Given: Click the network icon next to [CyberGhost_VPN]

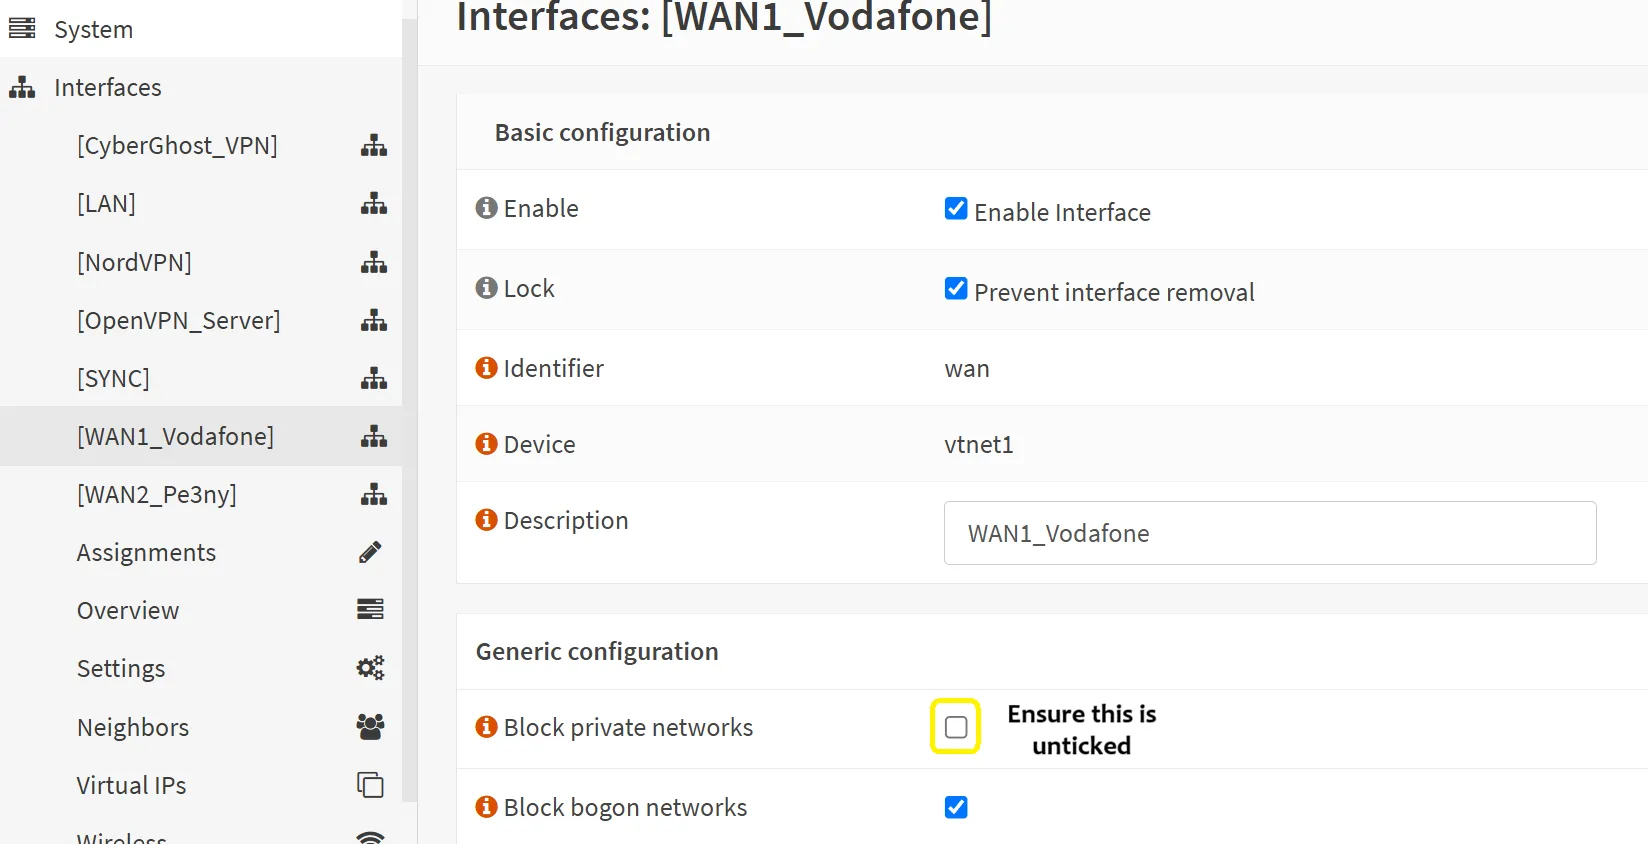Looking at the screenshot, I should (374, 146).
